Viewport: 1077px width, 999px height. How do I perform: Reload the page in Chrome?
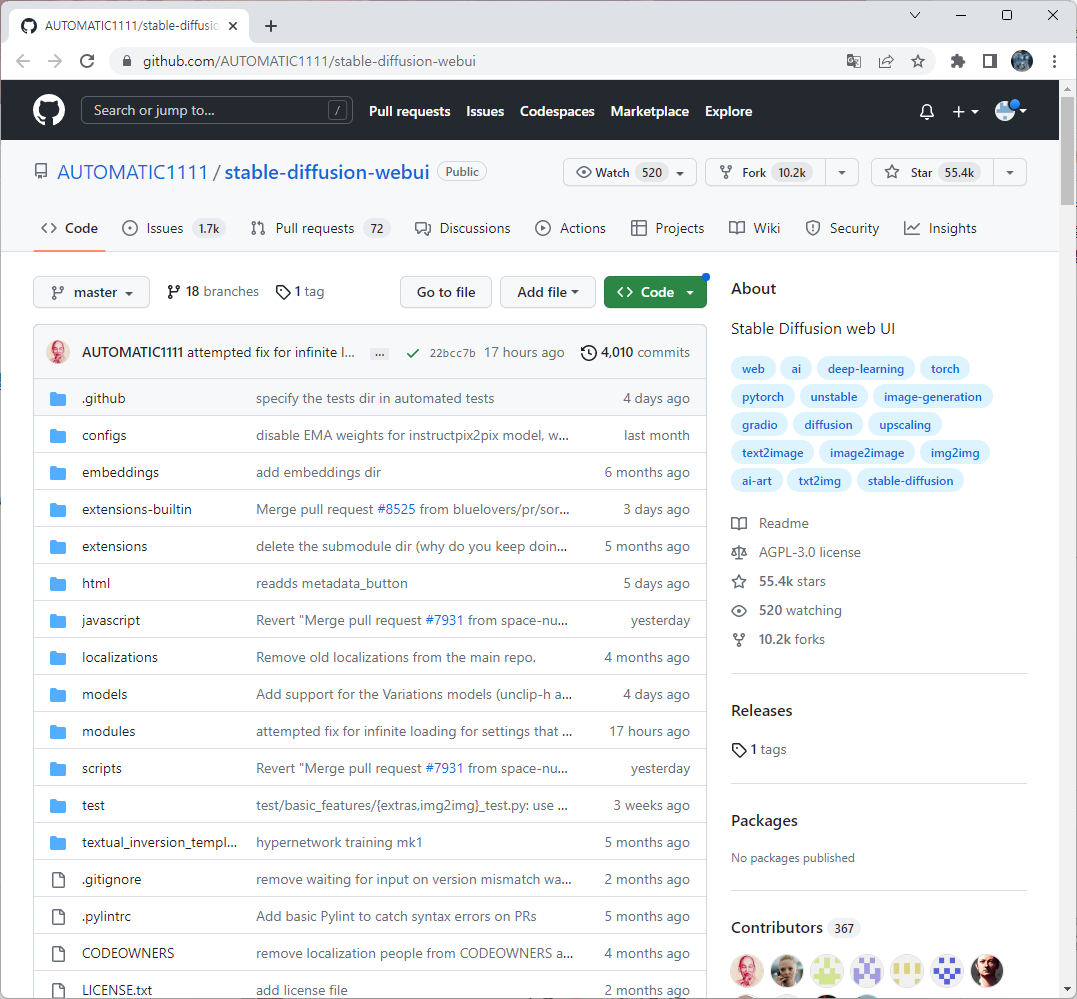87,61
